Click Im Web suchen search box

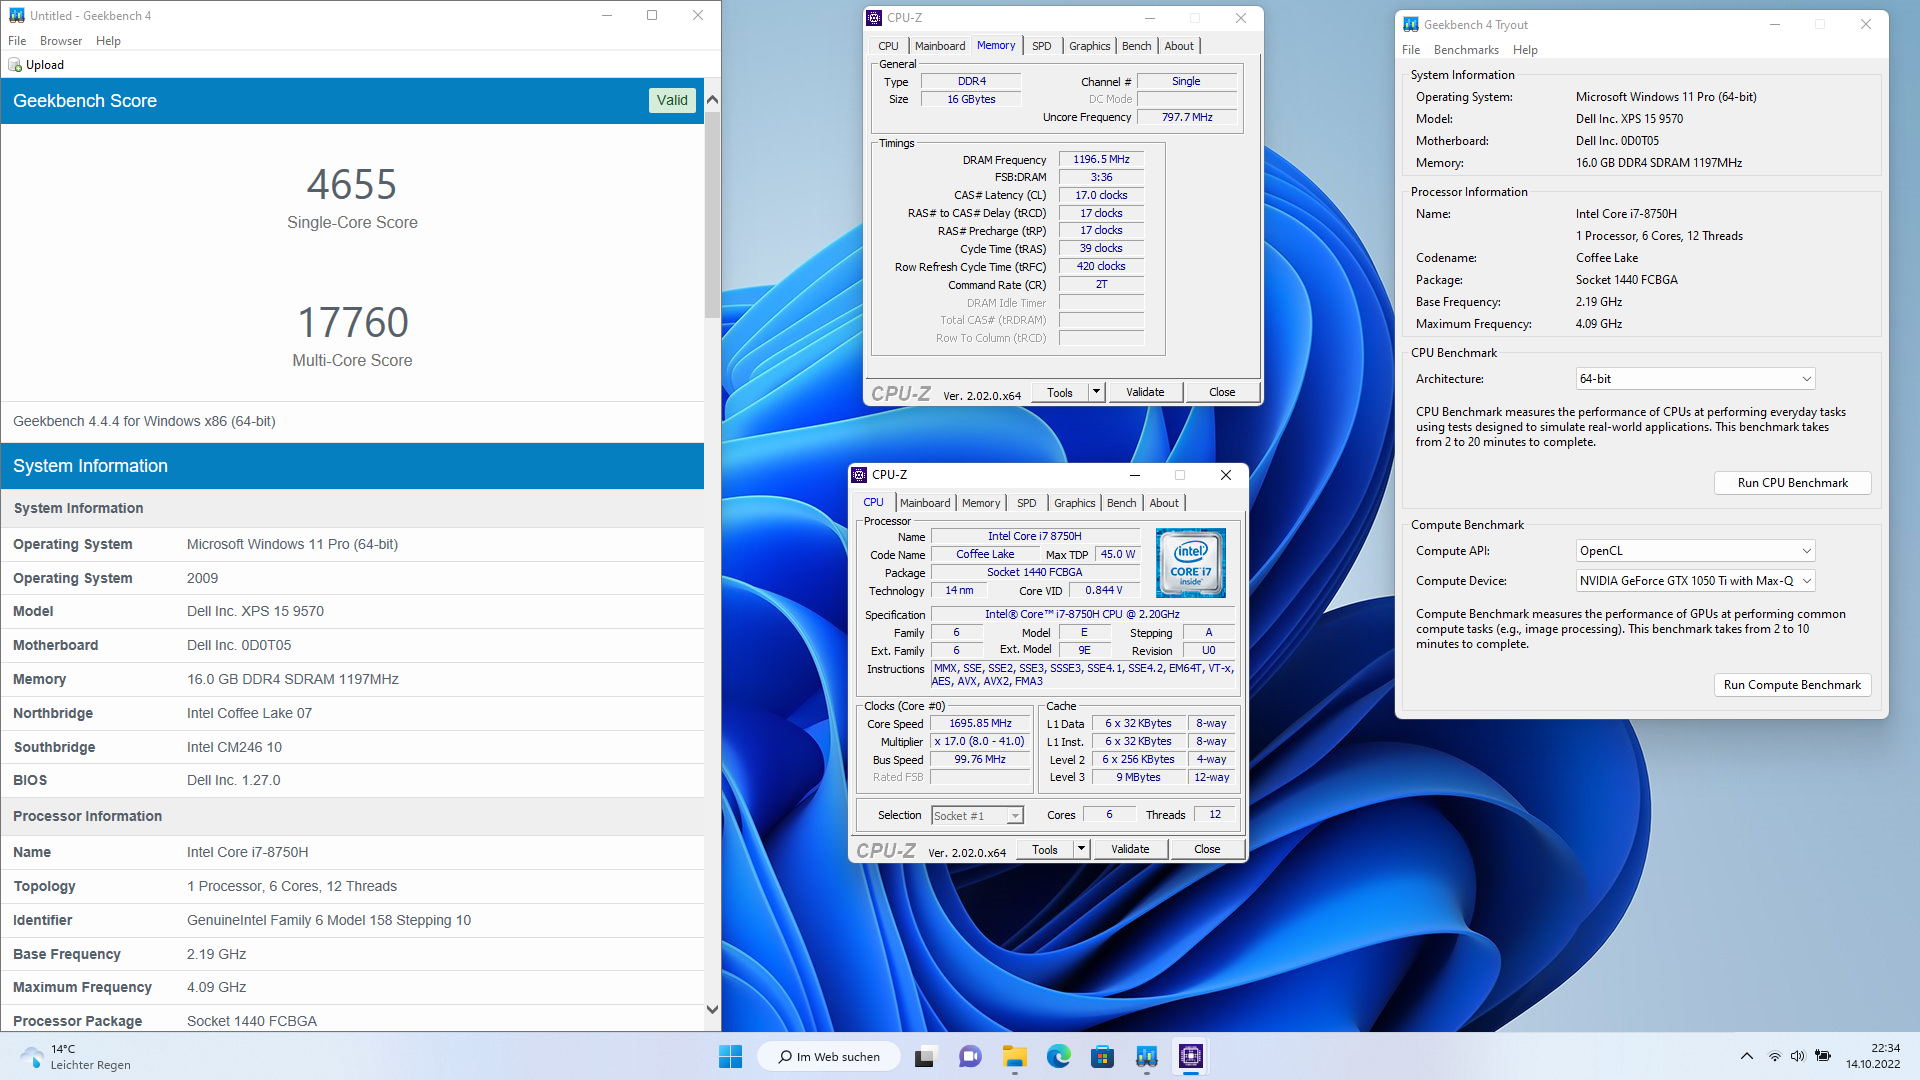829,1056
